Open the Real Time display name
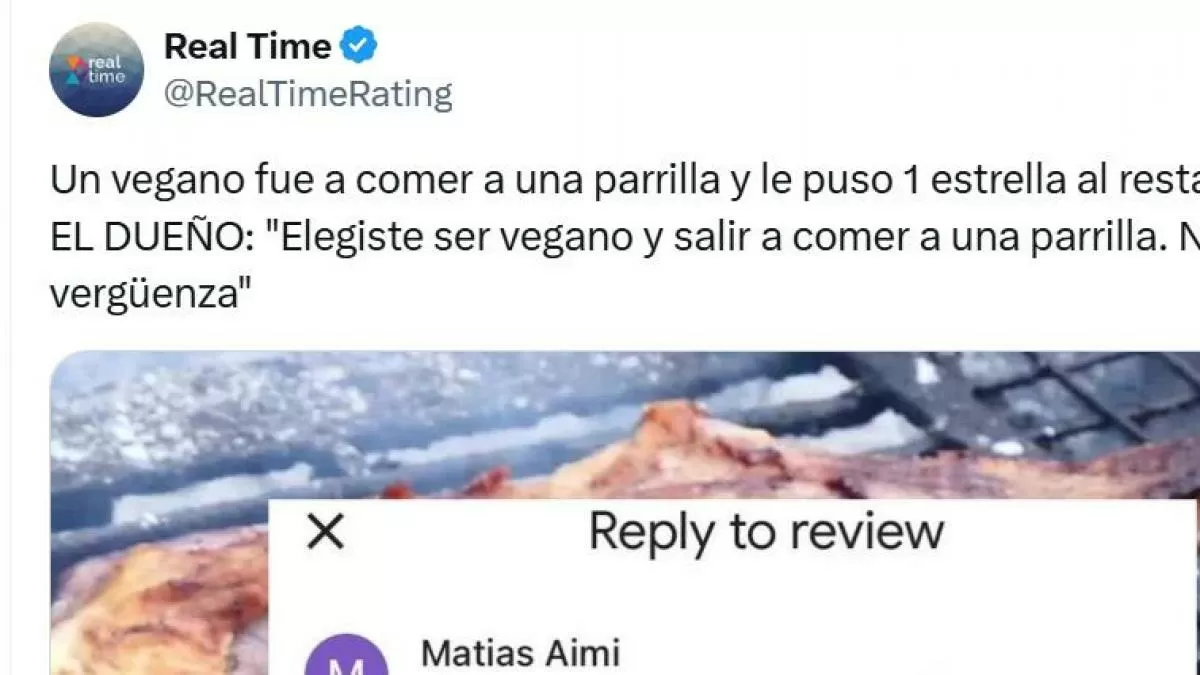 (247, 46)
